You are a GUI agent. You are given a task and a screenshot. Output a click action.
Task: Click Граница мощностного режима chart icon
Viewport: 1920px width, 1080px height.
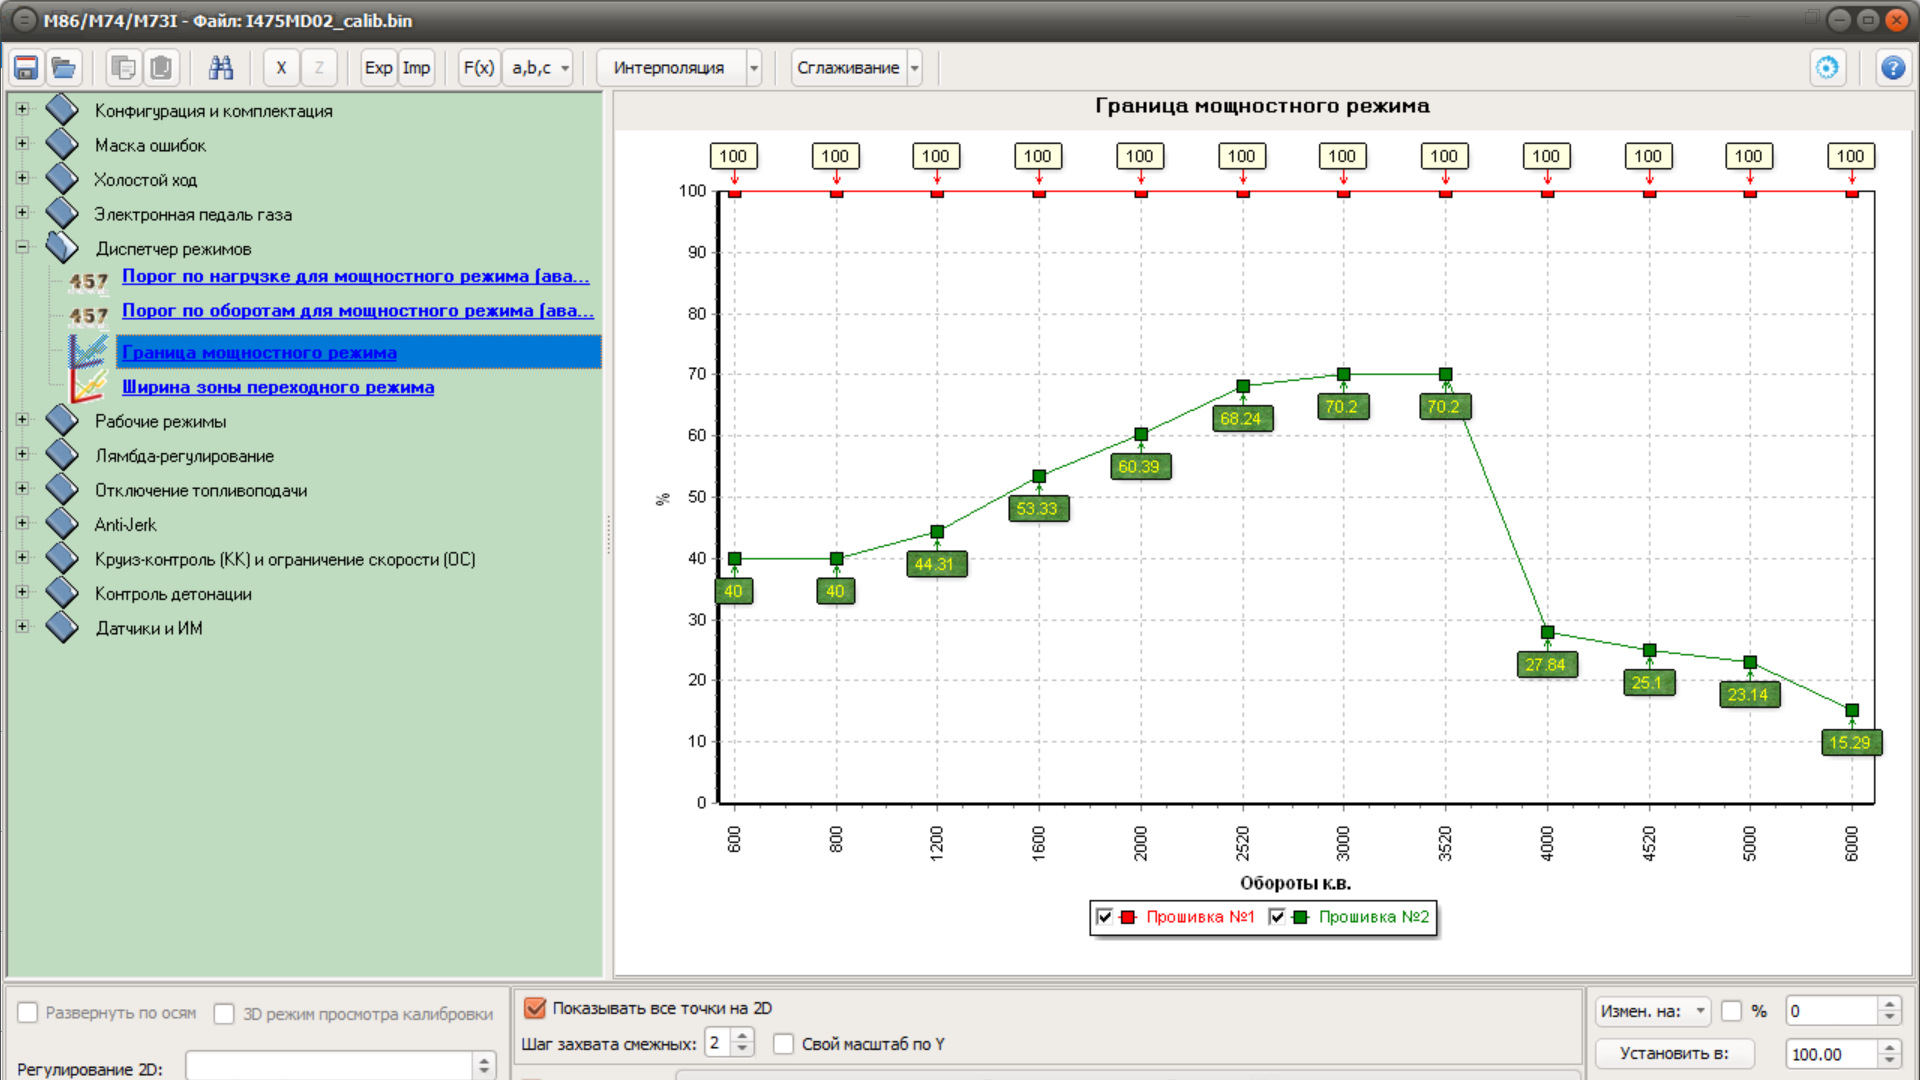tap(88, 352)
